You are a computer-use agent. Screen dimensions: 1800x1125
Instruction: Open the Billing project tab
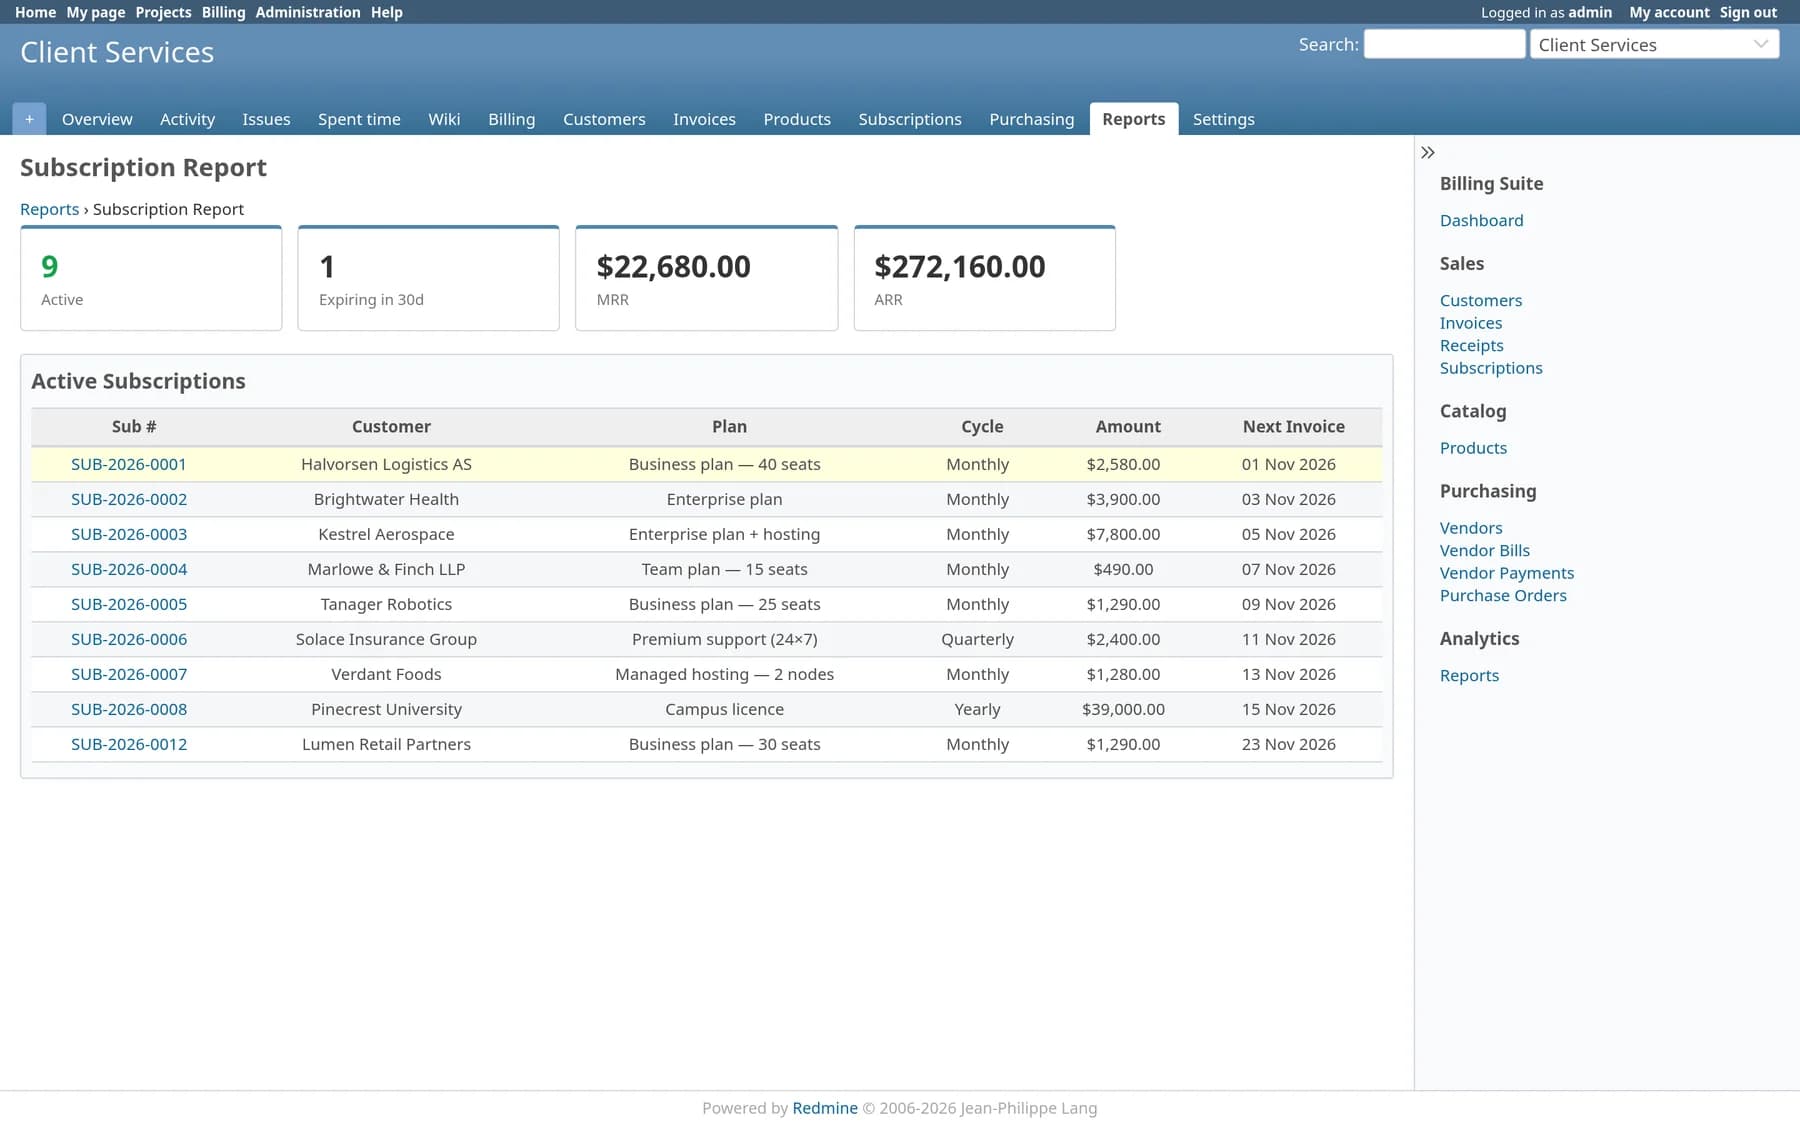point(511,119)
